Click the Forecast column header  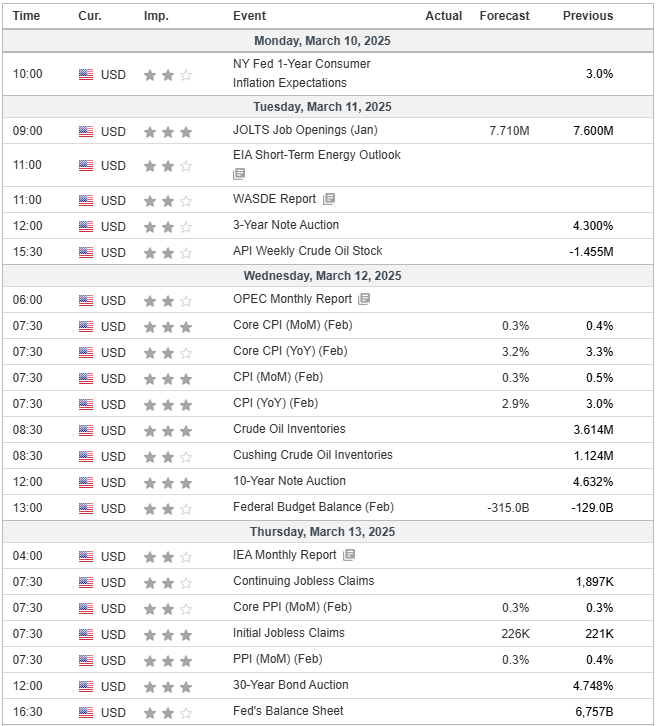(x=504, y=16)
